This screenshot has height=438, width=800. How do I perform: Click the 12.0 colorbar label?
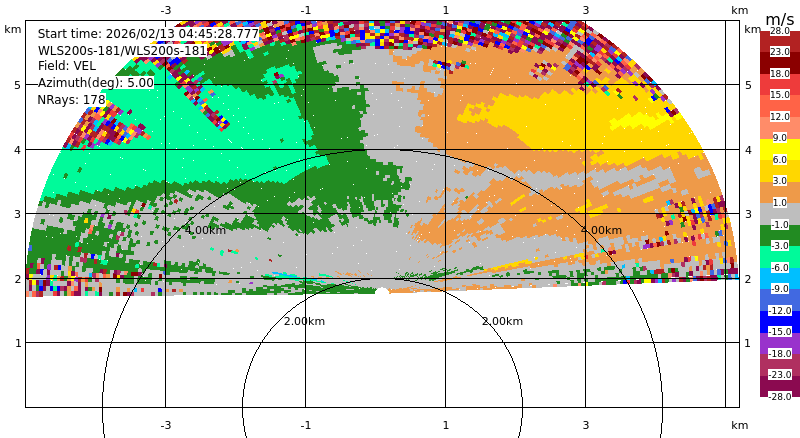point(780,116)
